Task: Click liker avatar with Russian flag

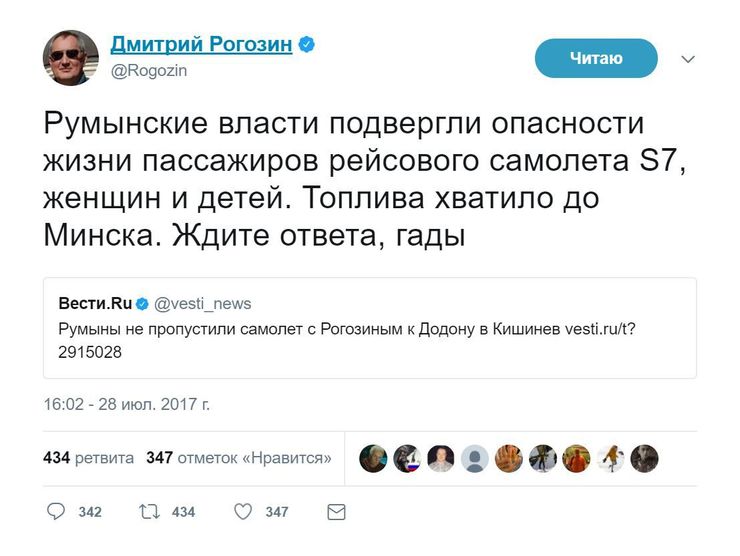Action: click(407, 458)
